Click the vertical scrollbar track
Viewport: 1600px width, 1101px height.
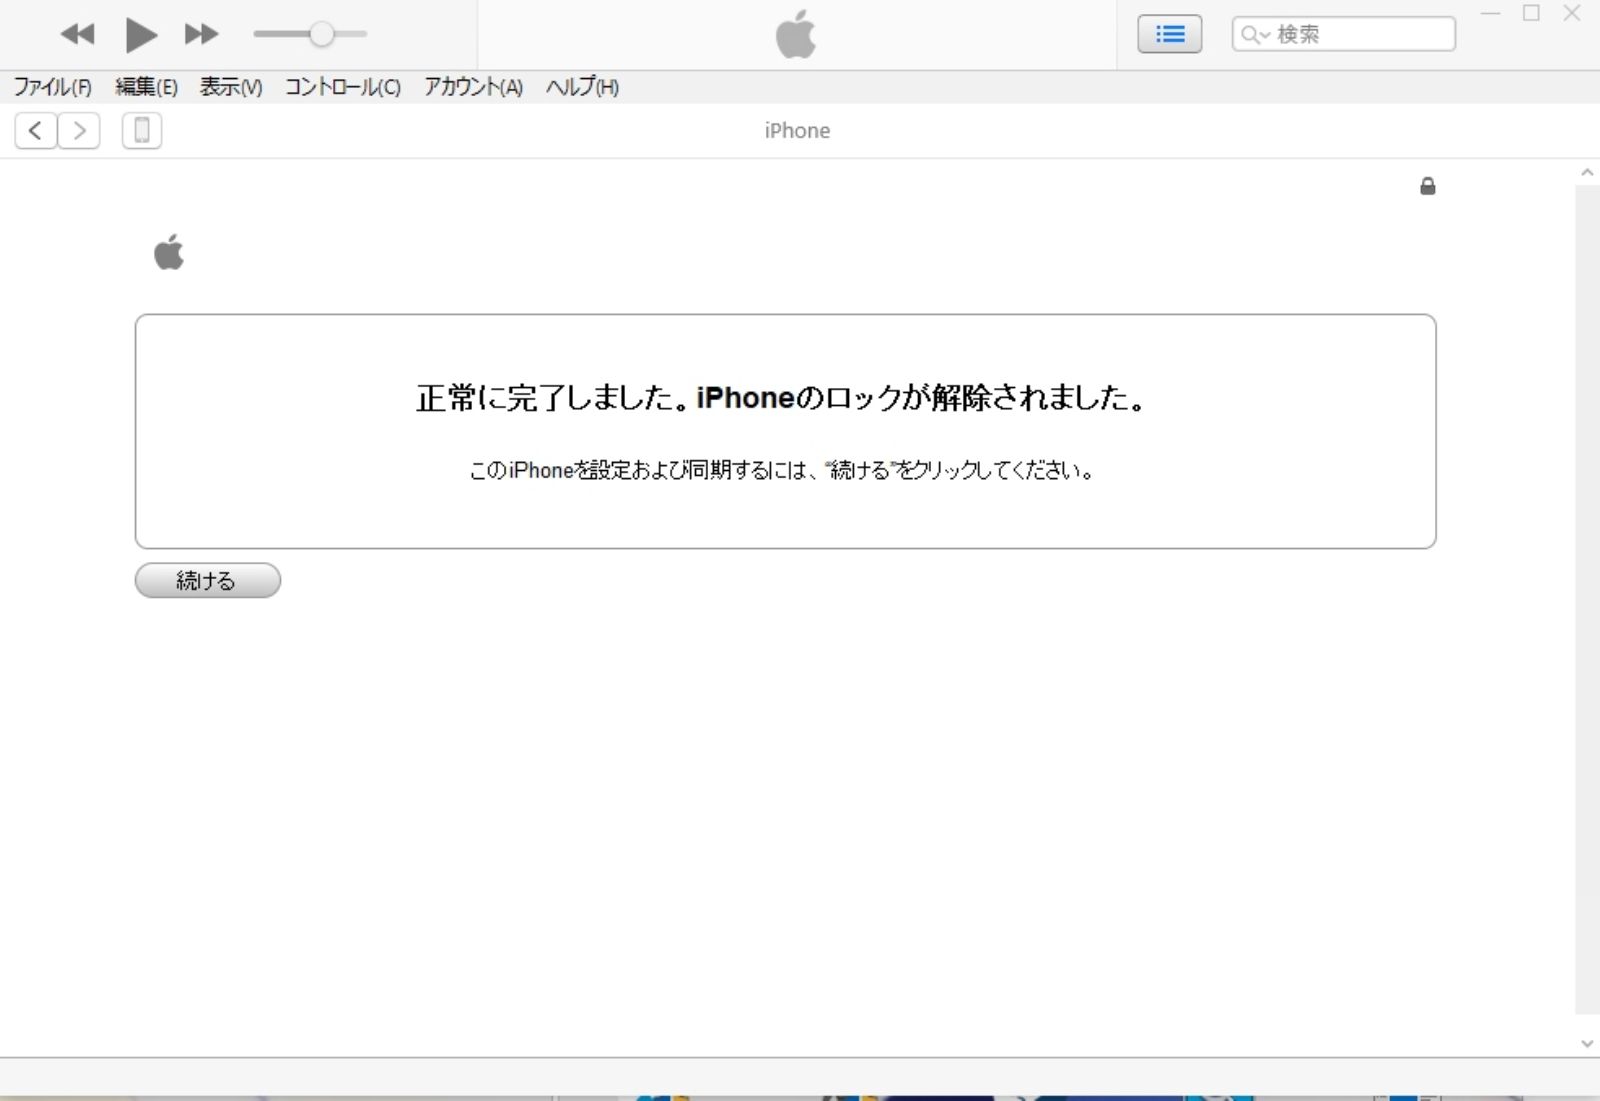[x=1587, y=600]
